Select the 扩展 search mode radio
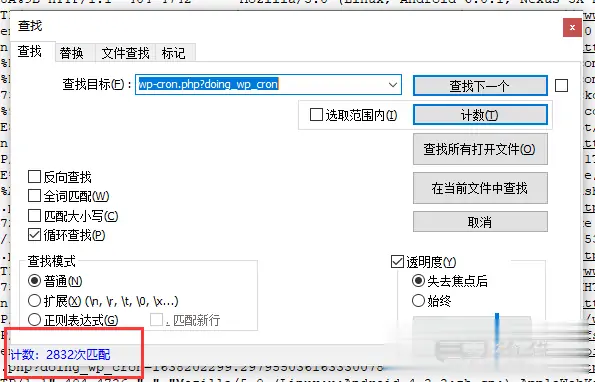Screen dimensions: 595x382 tap(35, 301)
